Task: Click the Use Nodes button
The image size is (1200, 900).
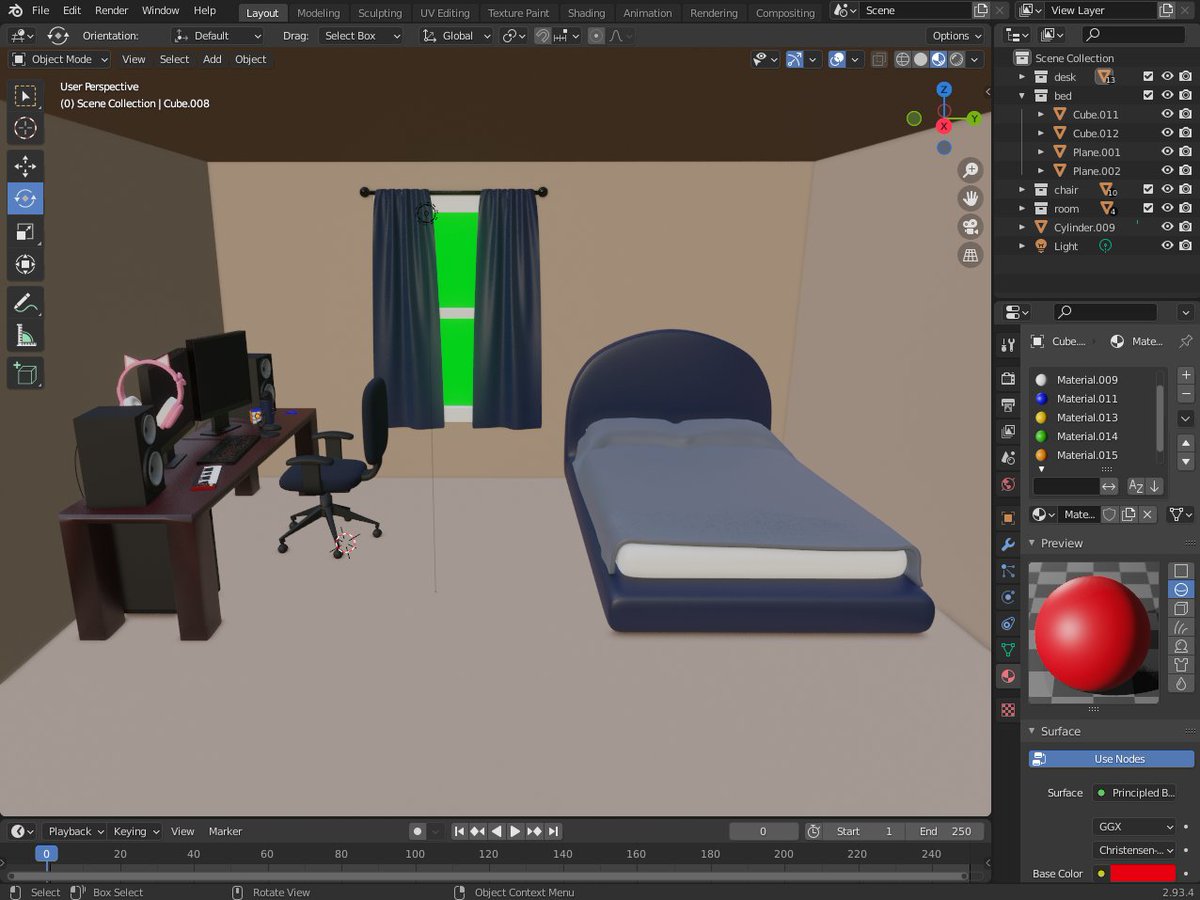Action: (1111, 759)
